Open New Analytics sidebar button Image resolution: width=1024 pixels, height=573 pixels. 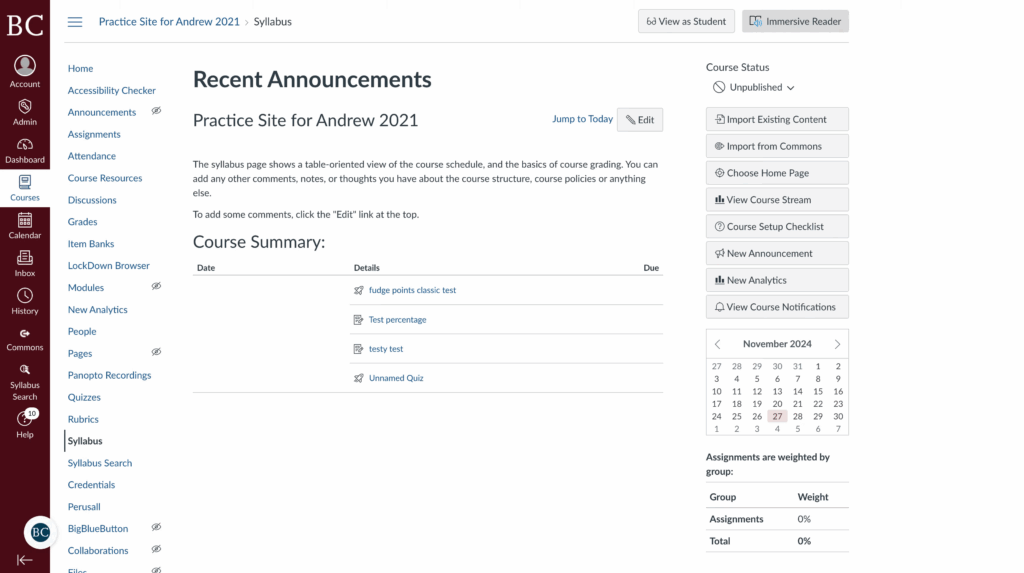point(777,280)
